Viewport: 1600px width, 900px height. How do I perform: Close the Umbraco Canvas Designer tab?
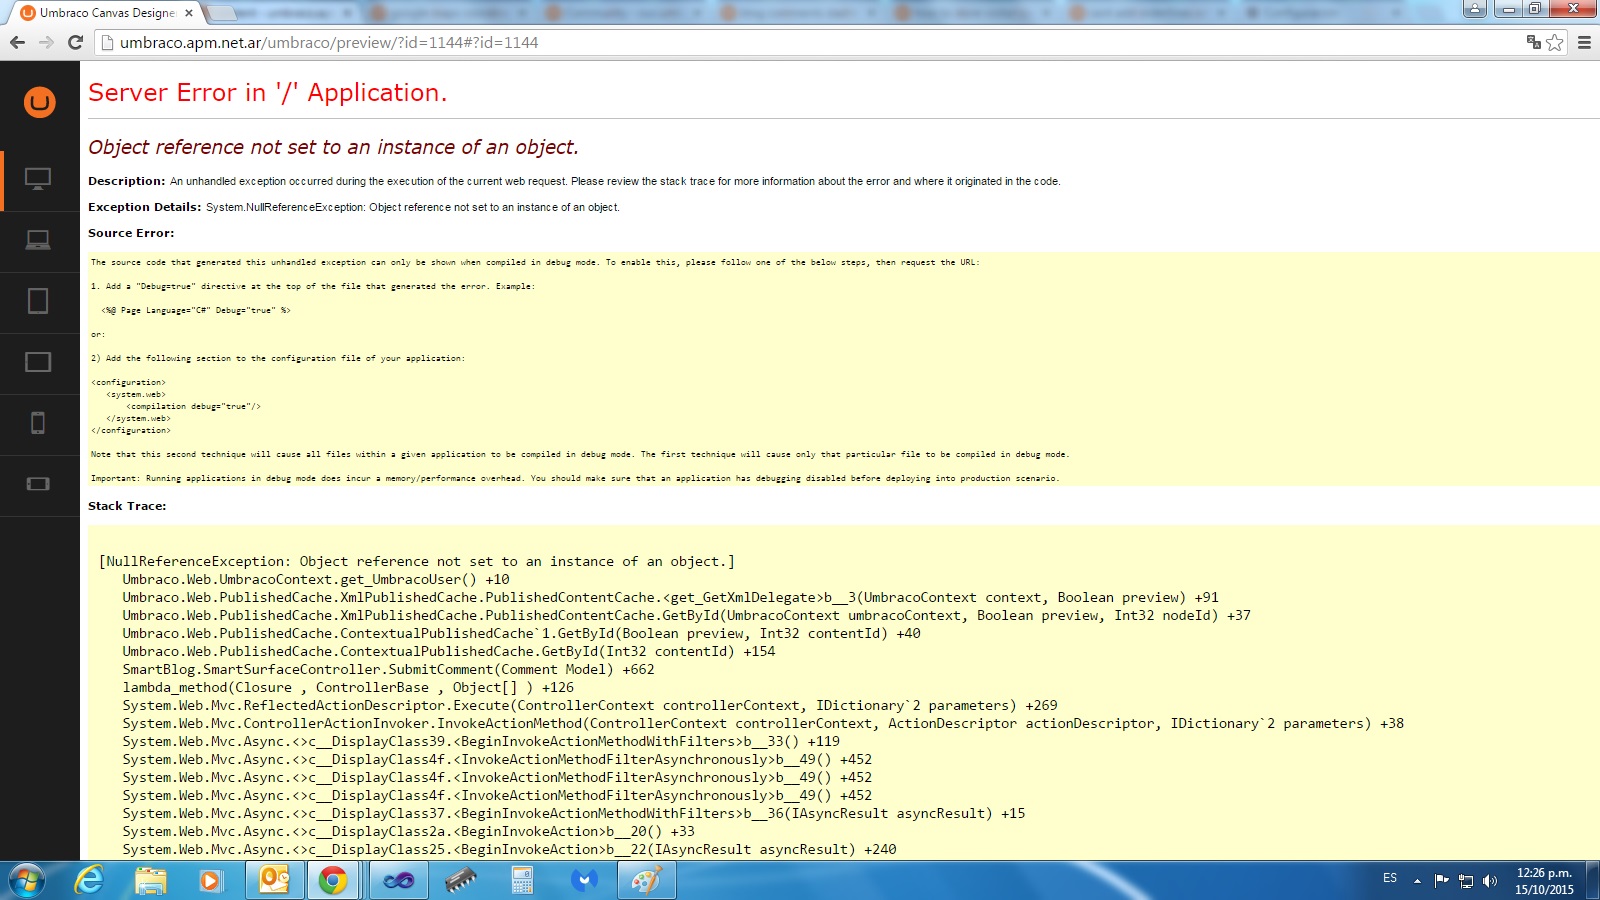tap(188, 13)
